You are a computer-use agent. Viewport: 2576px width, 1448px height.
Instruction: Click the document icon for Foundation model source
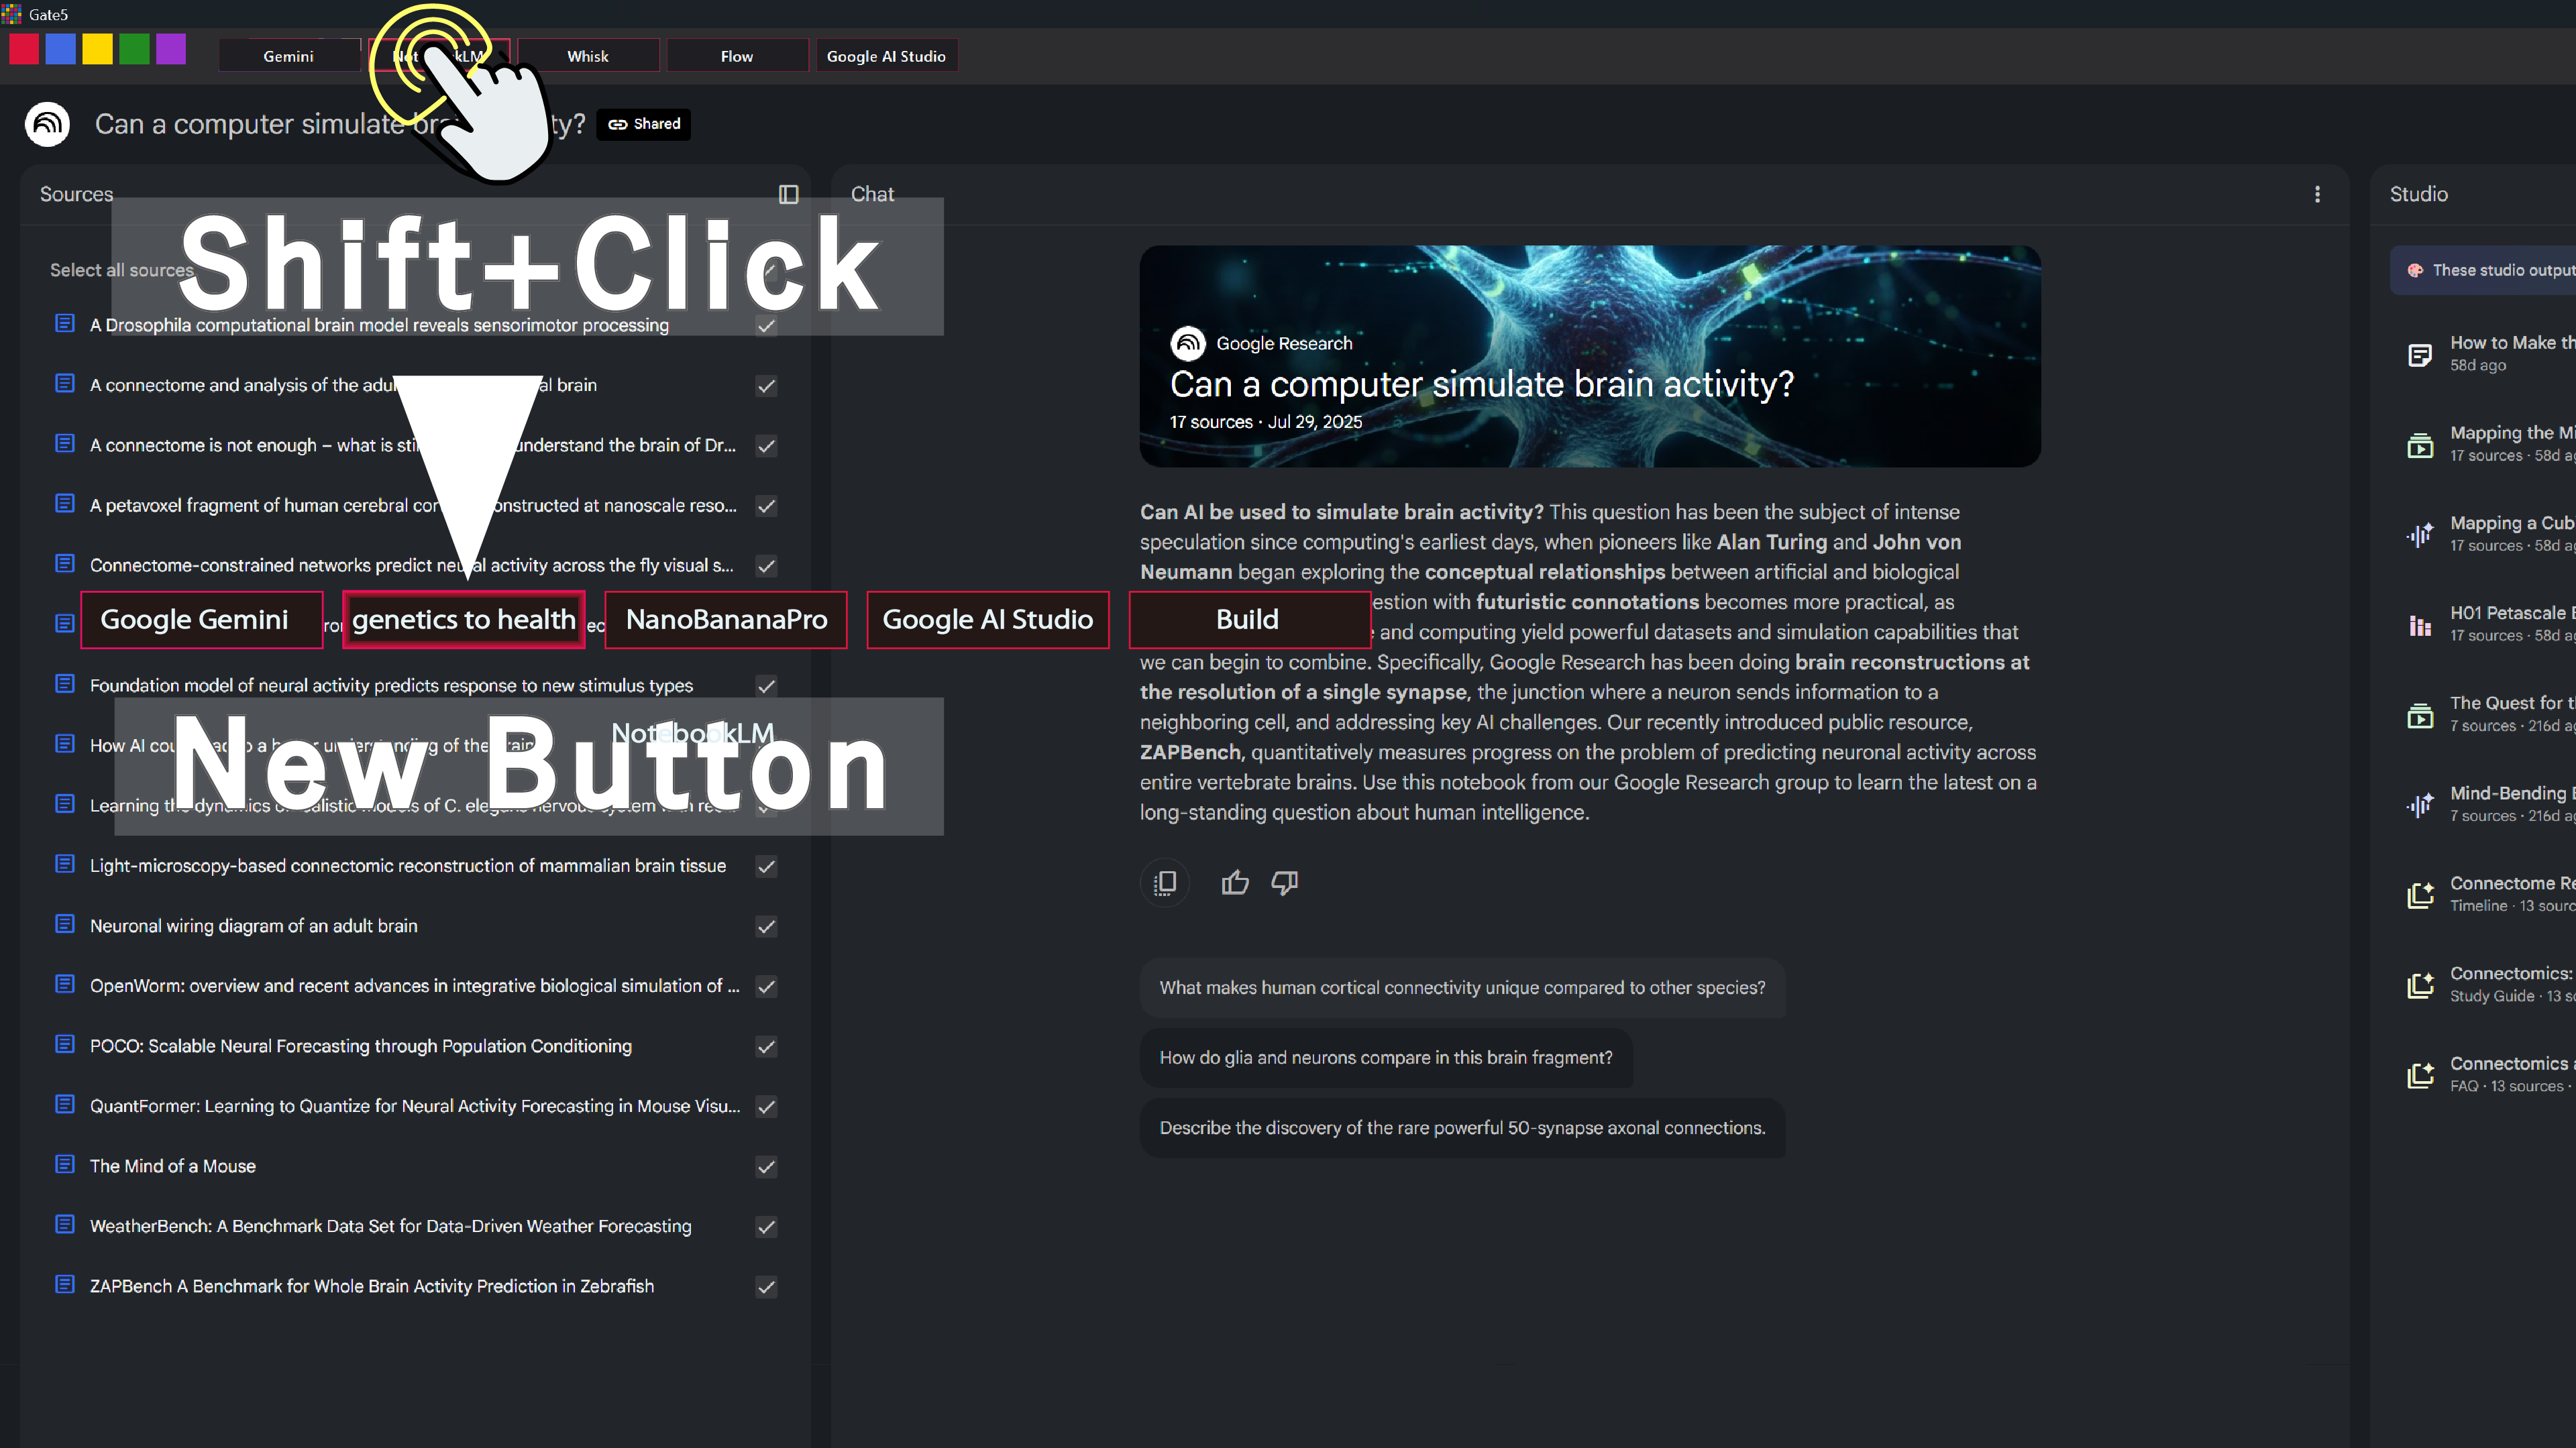click(65, 684)
